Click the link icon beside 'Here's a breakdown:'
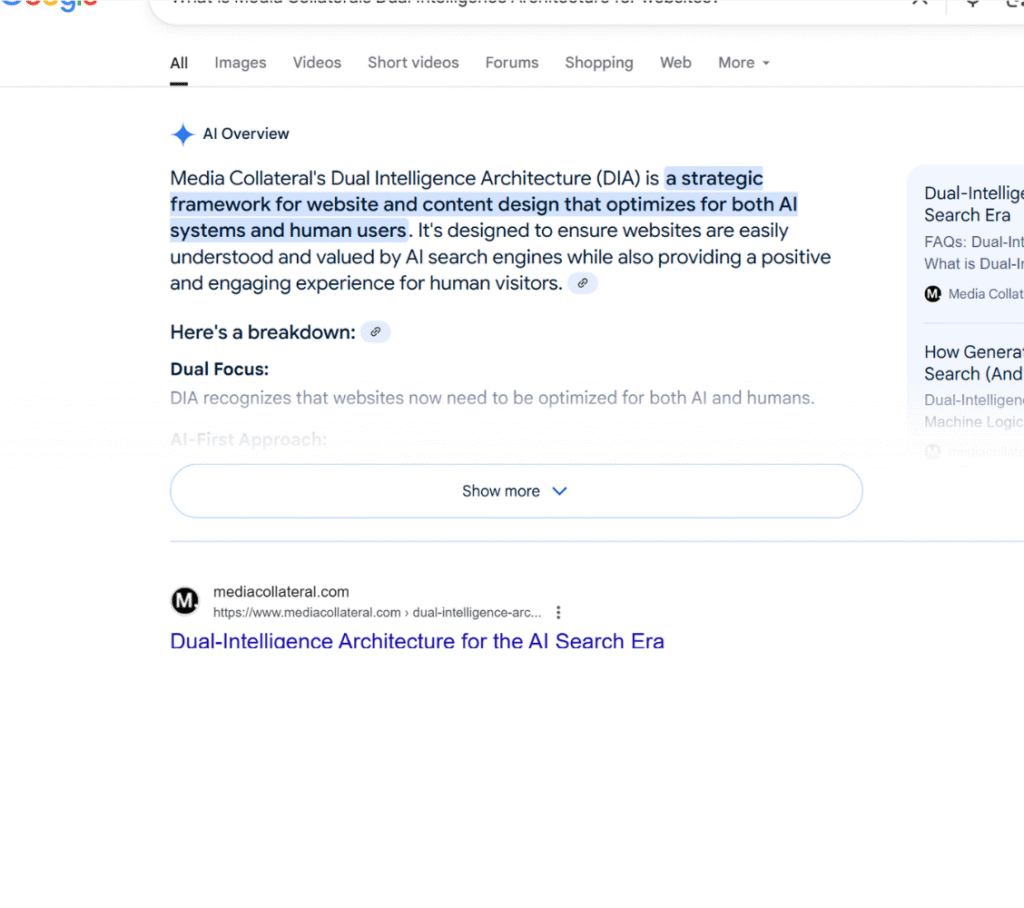Viewport: 1024px width, 908px height. coord(376,332)
